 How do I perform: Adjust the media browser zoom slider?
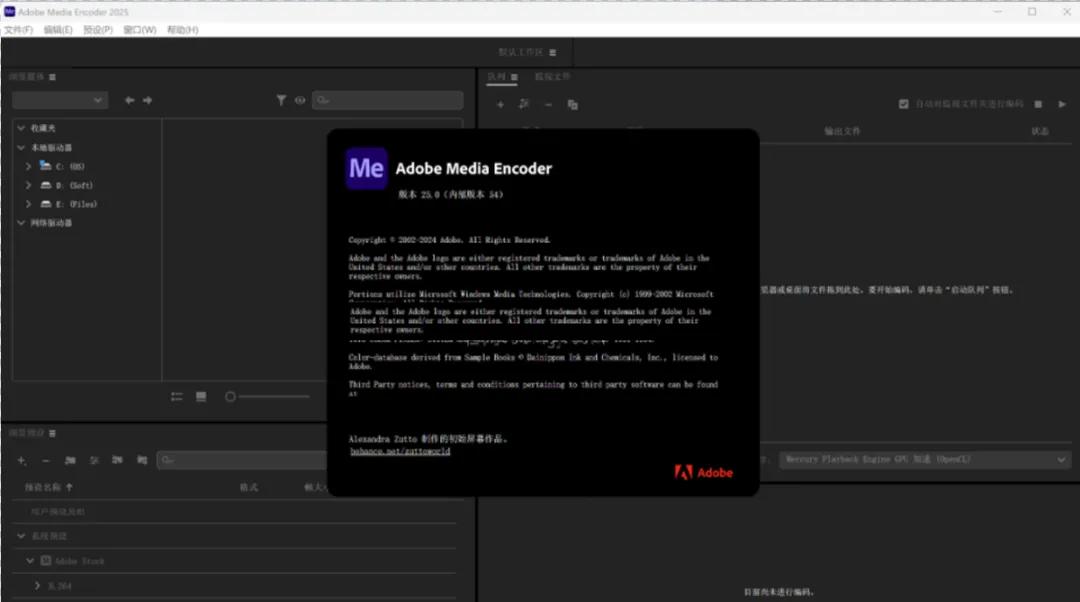[231, 397]
